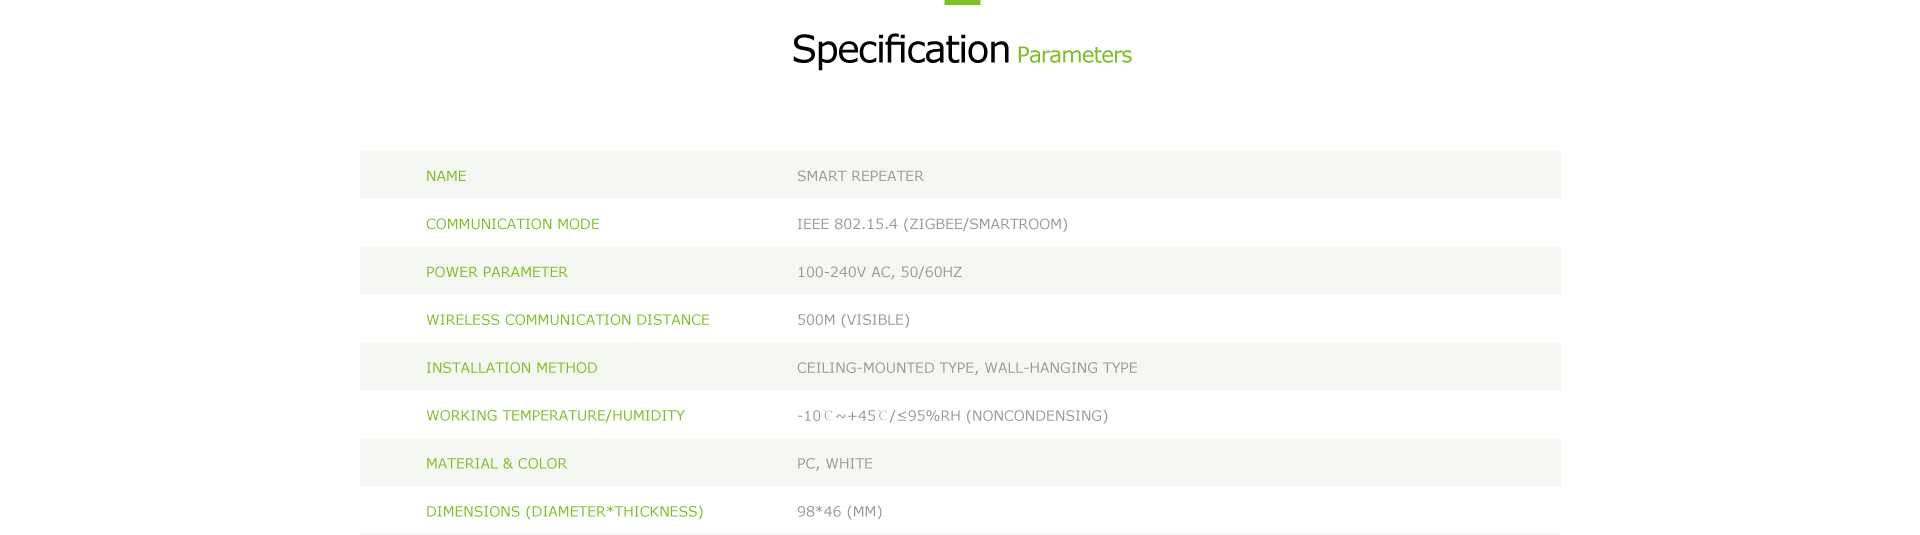Select the COMMUNICATION MODE label
1920x535 pixels.
513,224
